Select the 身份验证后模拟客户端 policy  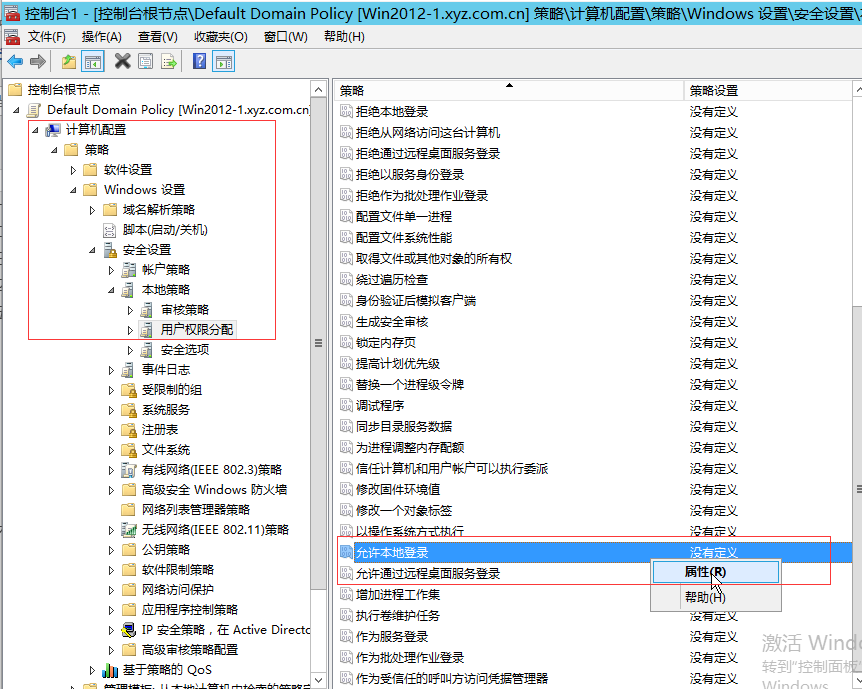coord(416,301)
